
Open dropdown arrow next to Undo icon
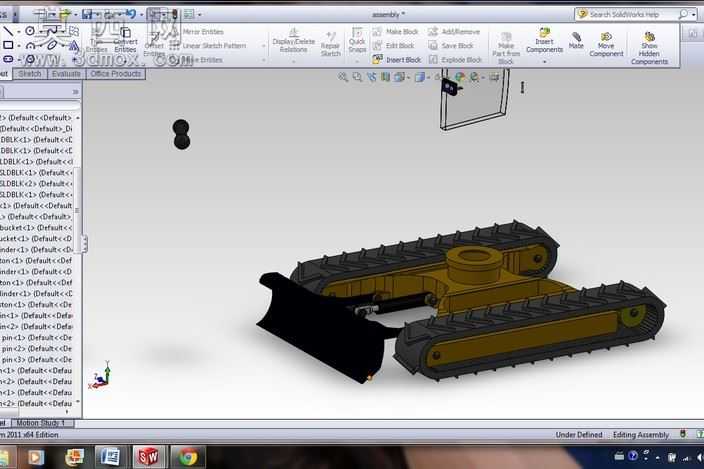click(141, 15)
